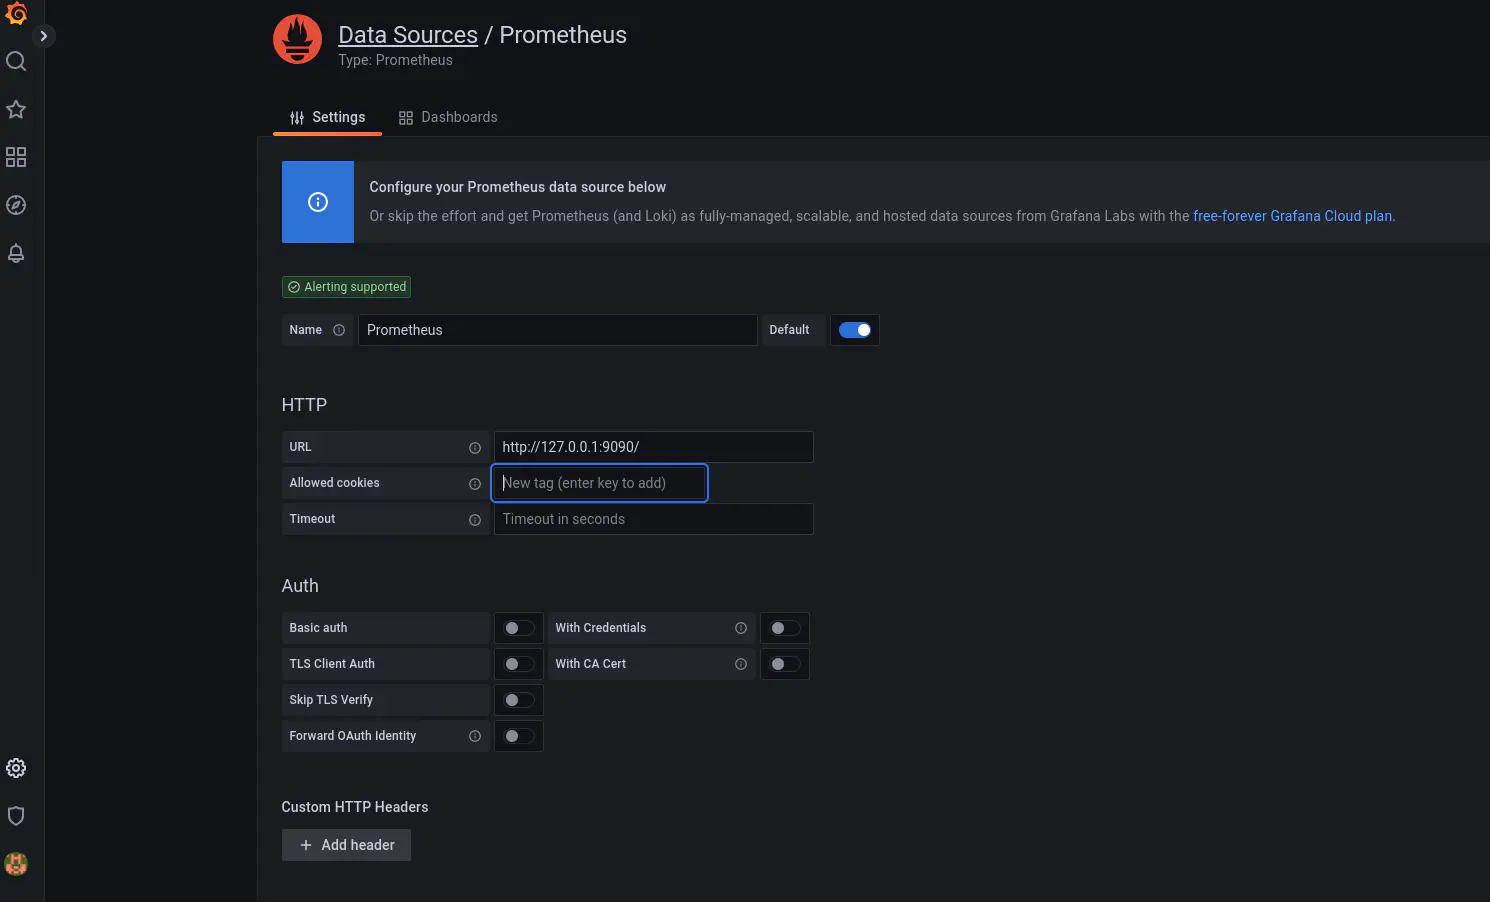Open the user profile avatar

[16, 864]
